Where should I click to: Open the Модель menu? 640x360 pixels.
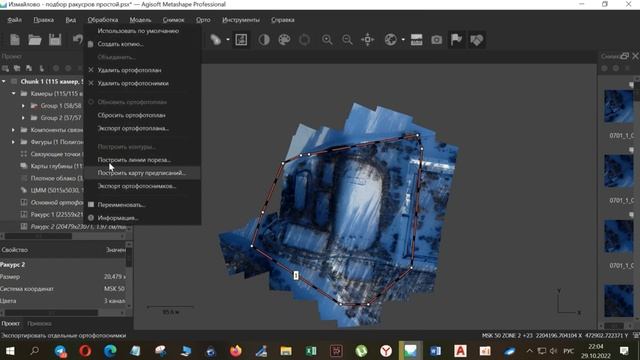140,20
